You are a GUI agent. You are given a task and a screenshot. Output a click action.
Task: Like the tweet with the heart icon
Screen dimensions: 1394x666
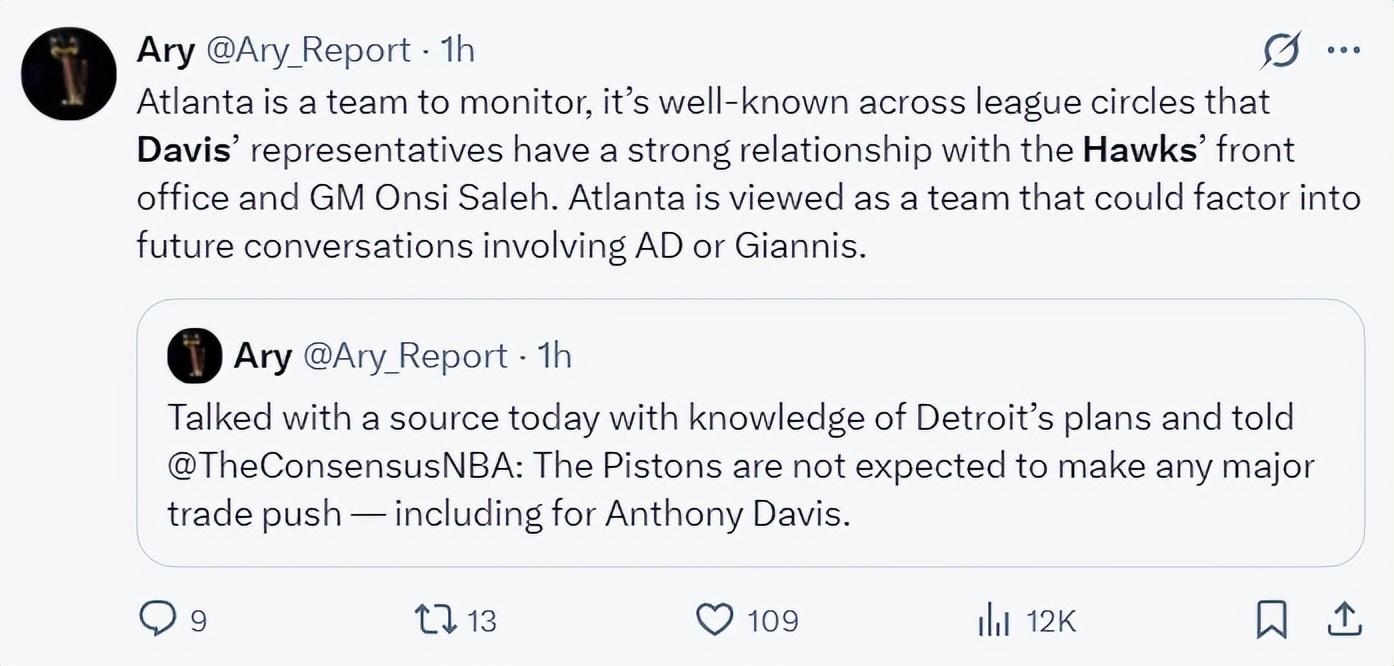pyautogui.click(x=714, y=621)
